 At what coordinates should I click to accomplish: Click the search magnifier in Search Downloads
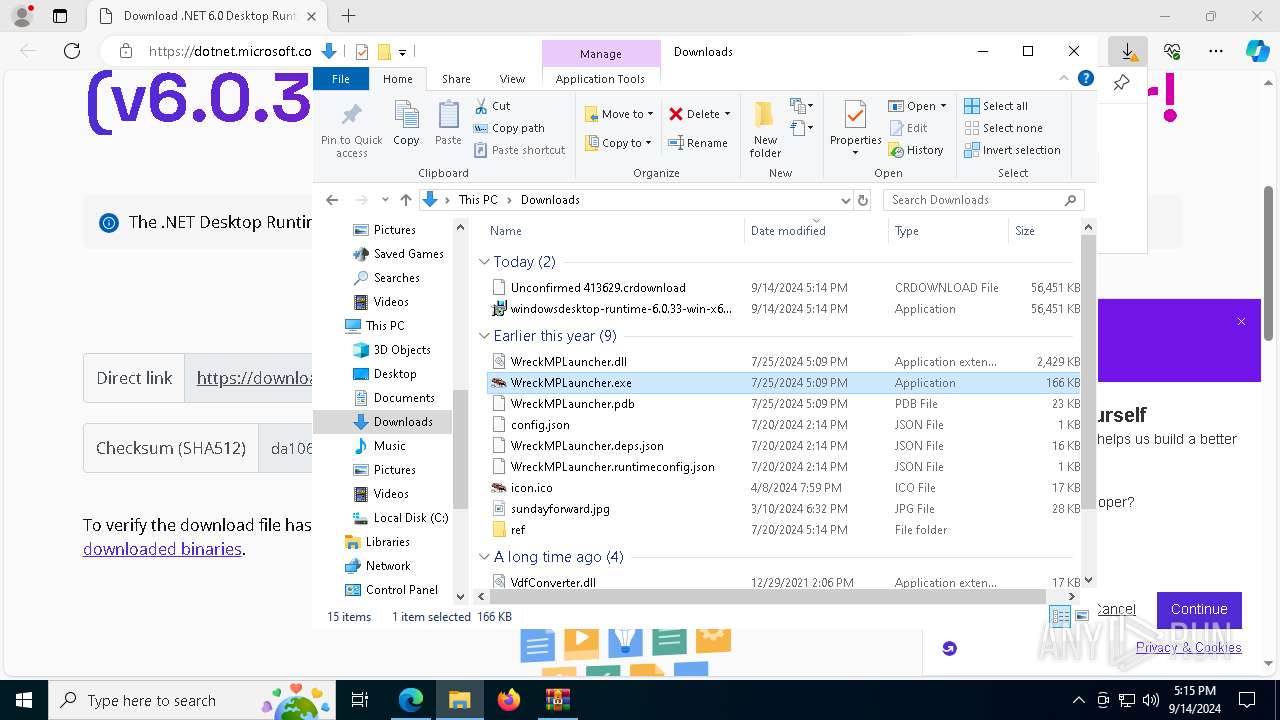click(1070, 200)
